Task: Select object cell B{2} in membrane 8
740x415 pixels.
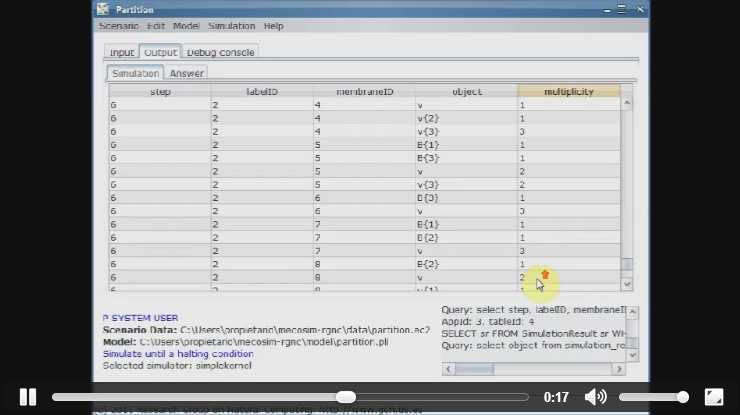Action: click(466, 264)
